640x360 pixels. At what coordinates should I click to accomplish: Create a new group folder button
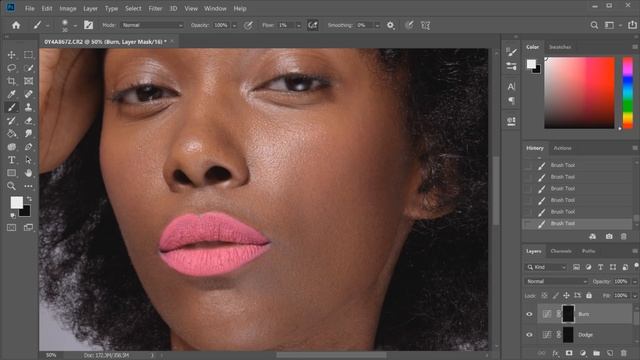pyautogui.click(x=596, y=353)
